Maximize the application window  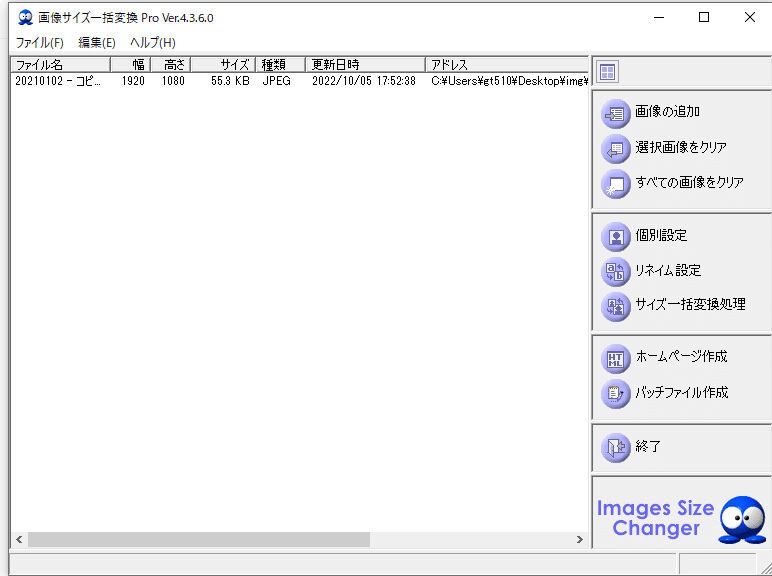click(x=704, y=17)
